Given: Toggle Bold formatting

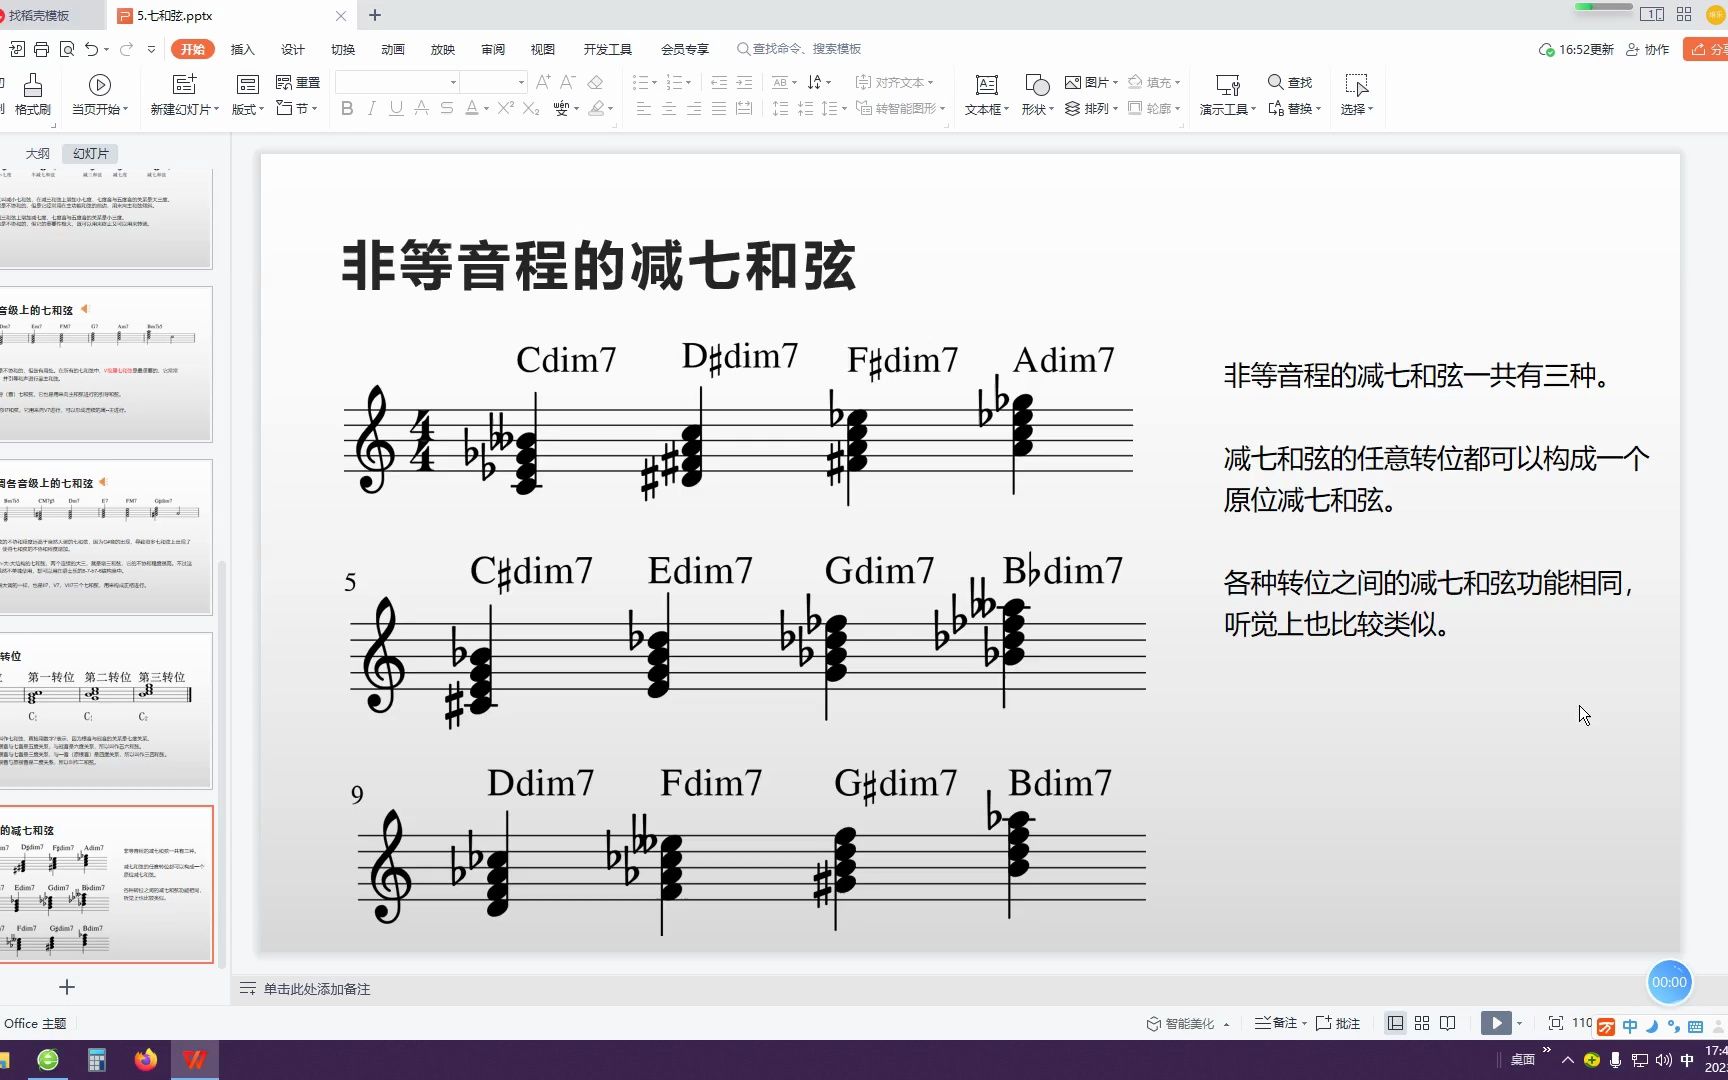Looking at the screenshot, I should pyautogui.click(x=347, y=108).
